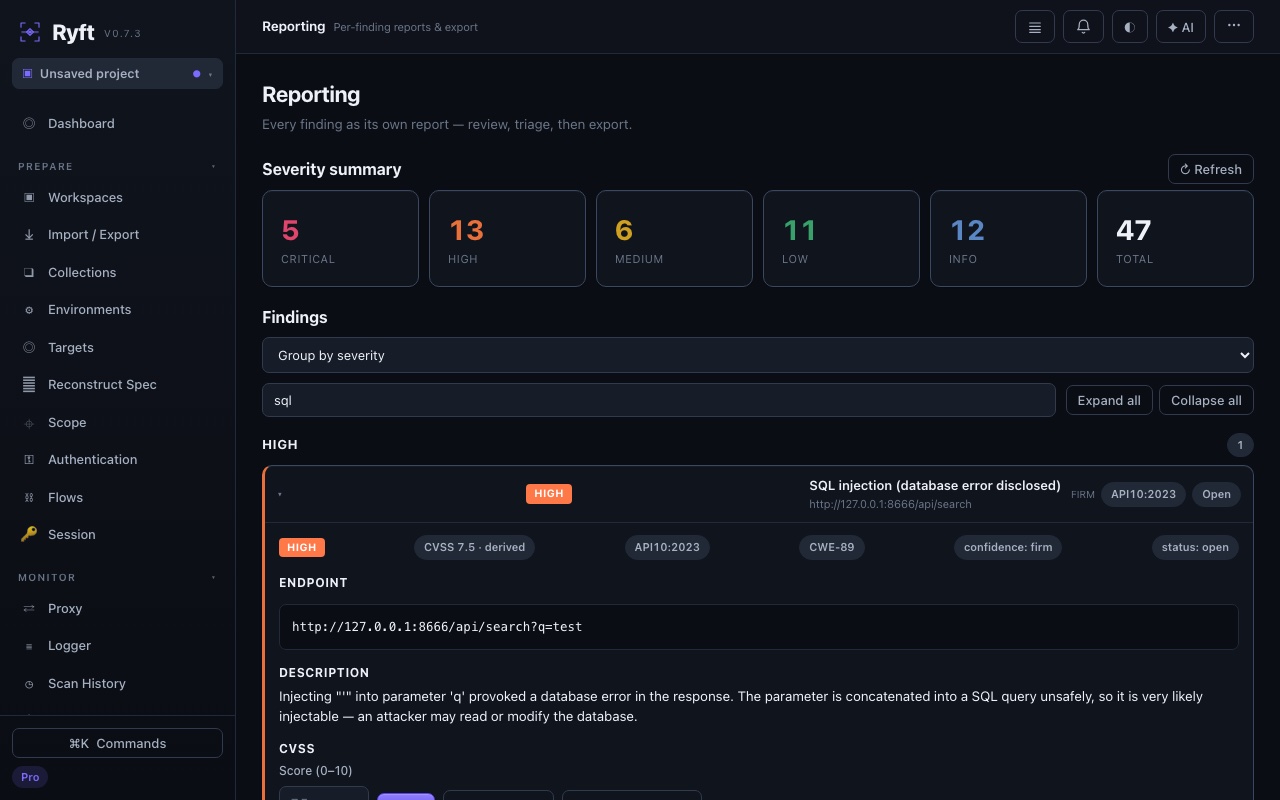Open the Scope page
This screenshot has height=800, width=1280.
tap(117, 422)
